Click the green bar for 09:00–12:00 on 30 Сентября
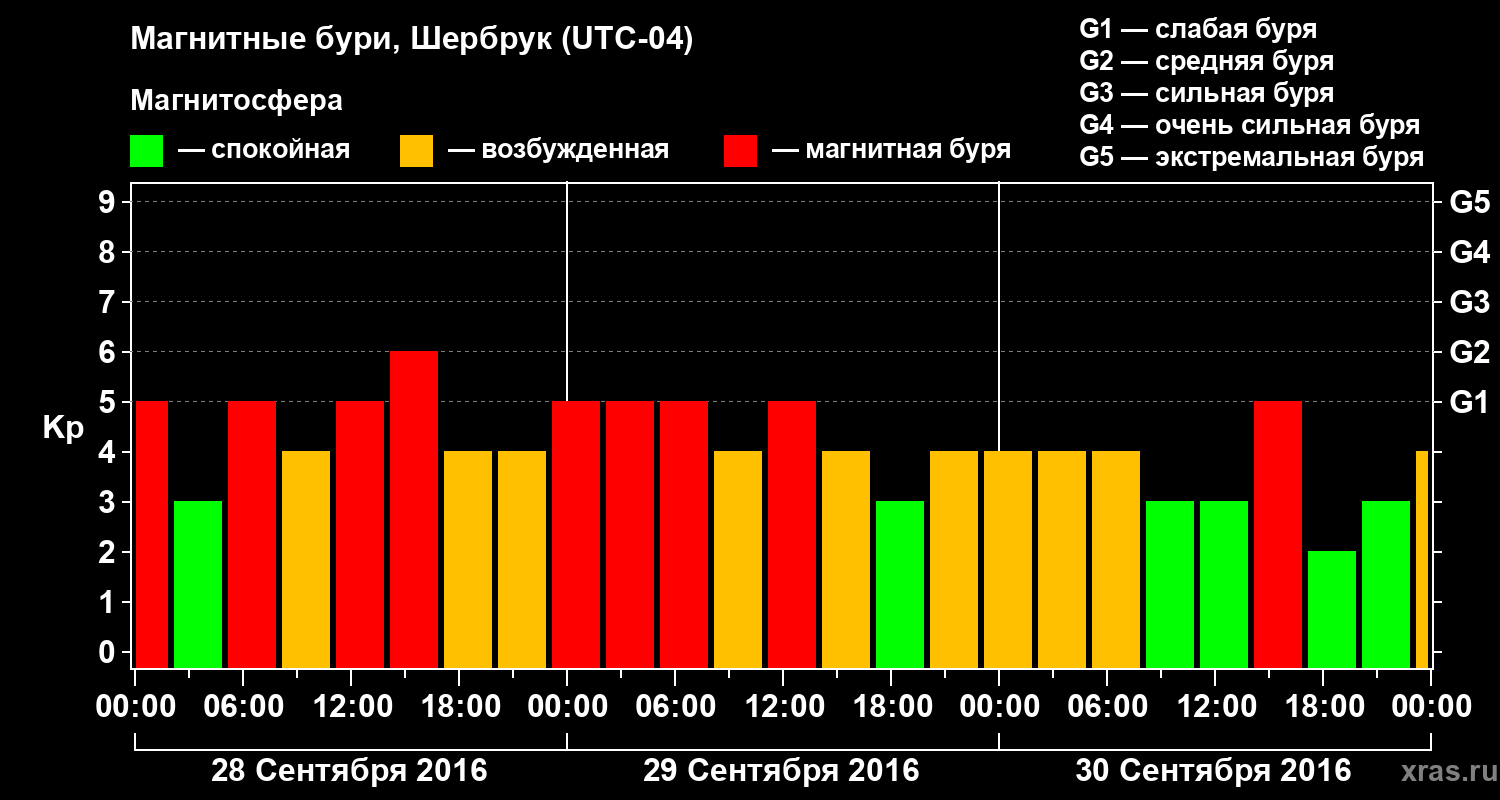The height and width of the screenshot is (800, 1500). click(1170, 585)
